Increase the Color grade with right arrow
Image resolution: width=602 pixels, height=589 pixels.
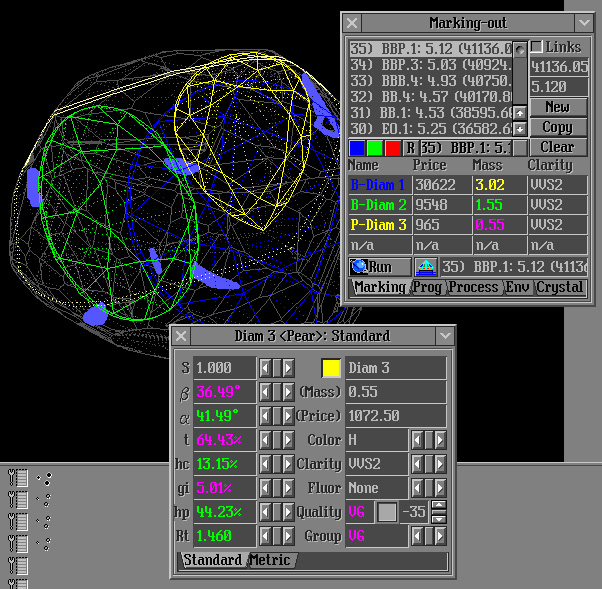click(440, 440)
